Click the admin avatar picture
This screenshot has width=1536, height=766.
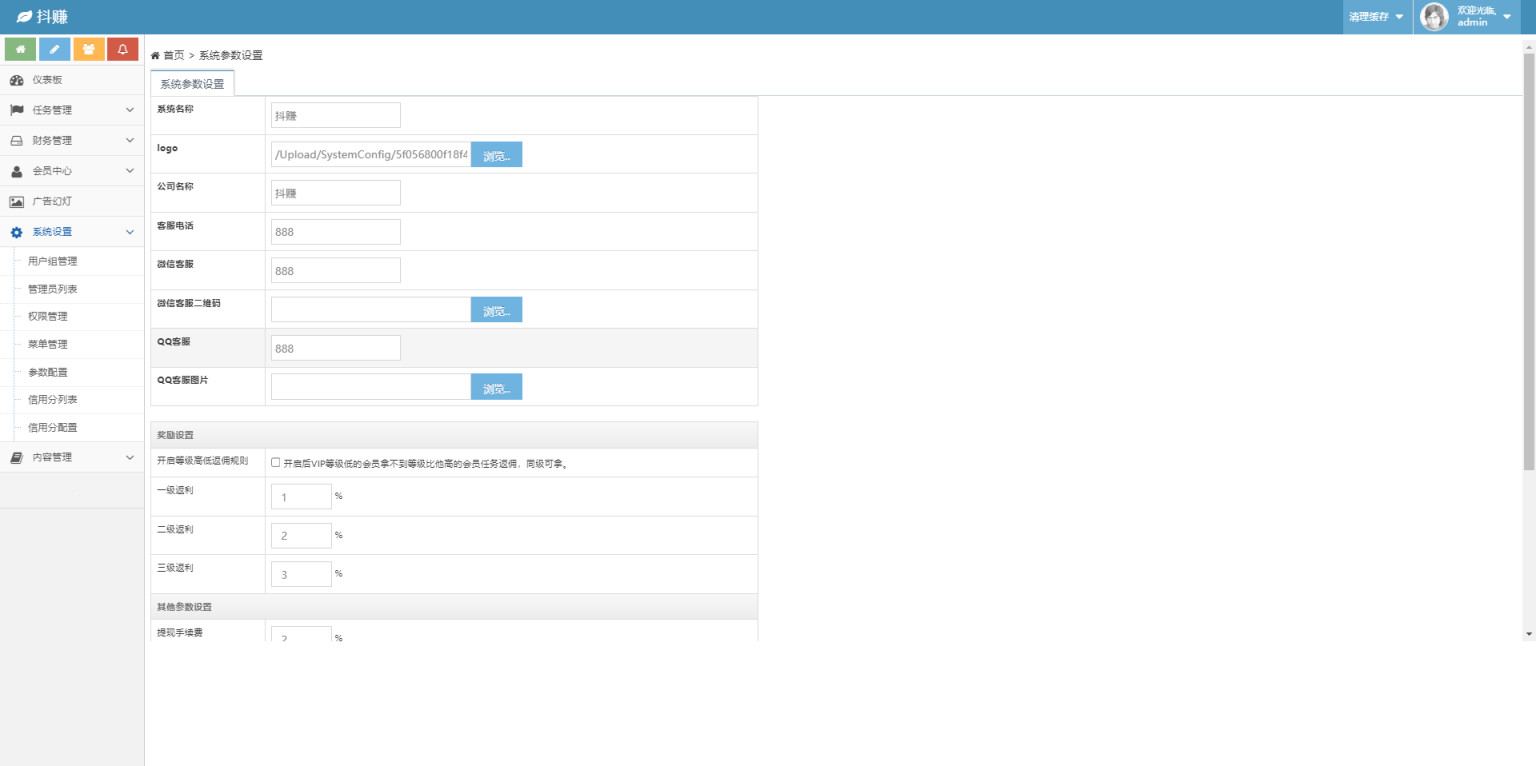click(1434, 17)
